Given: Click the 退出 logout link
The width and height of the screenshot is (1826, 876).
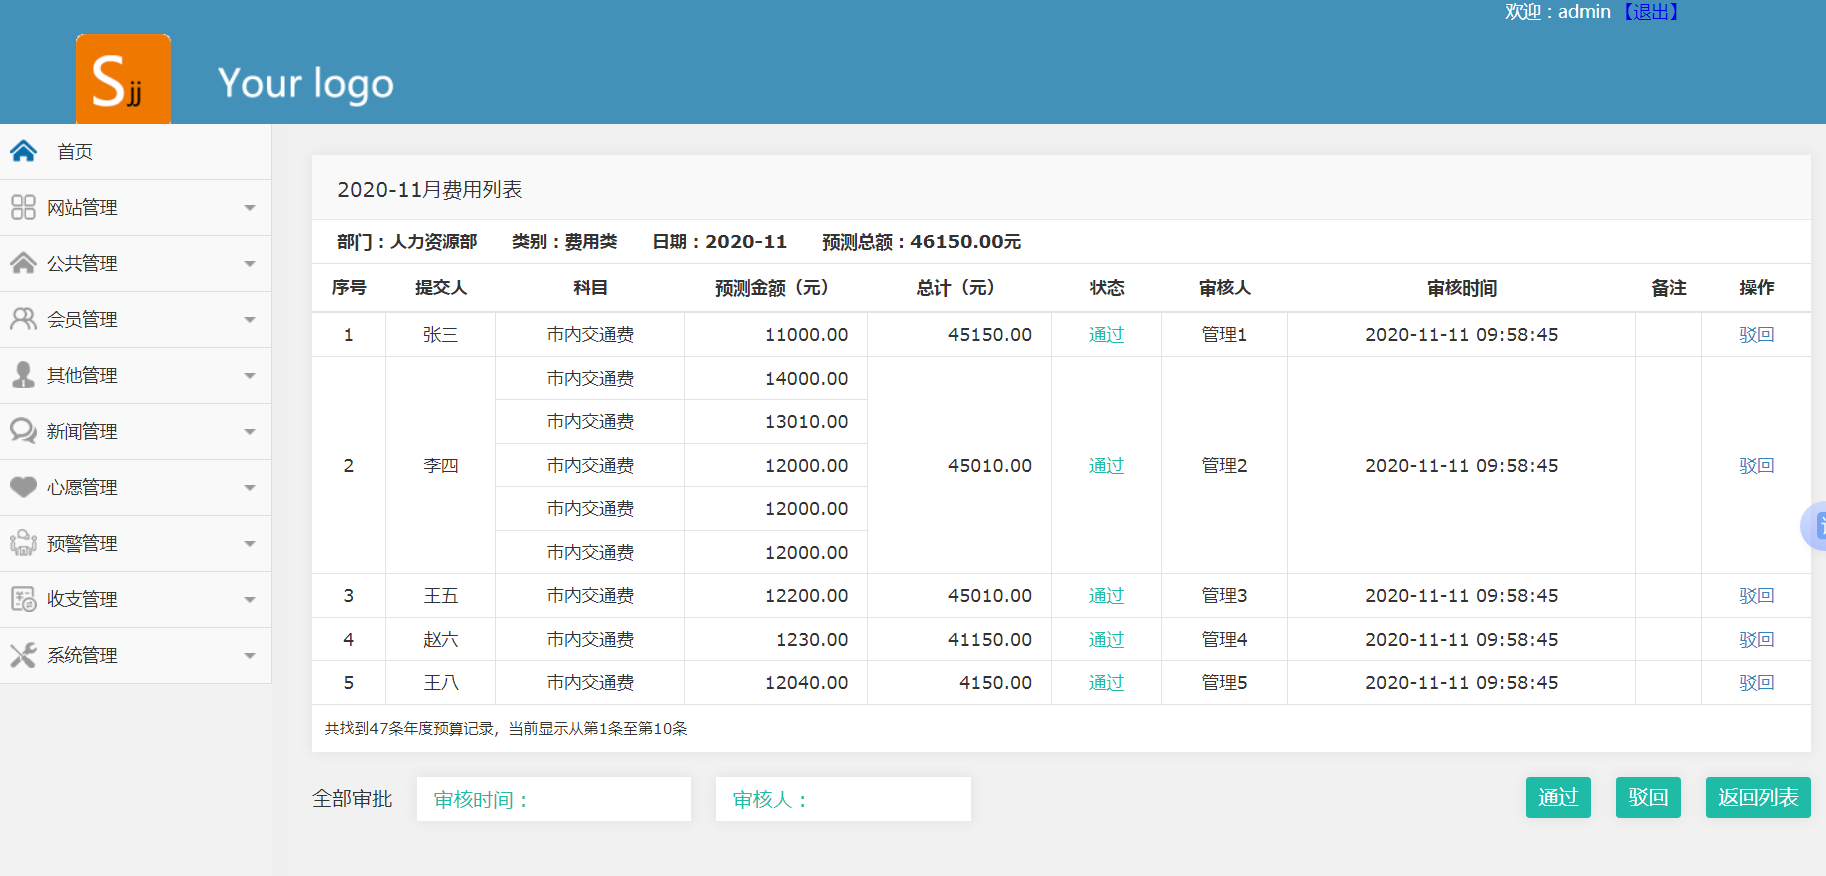Looking at the screenshot, I should [1651, 12].
